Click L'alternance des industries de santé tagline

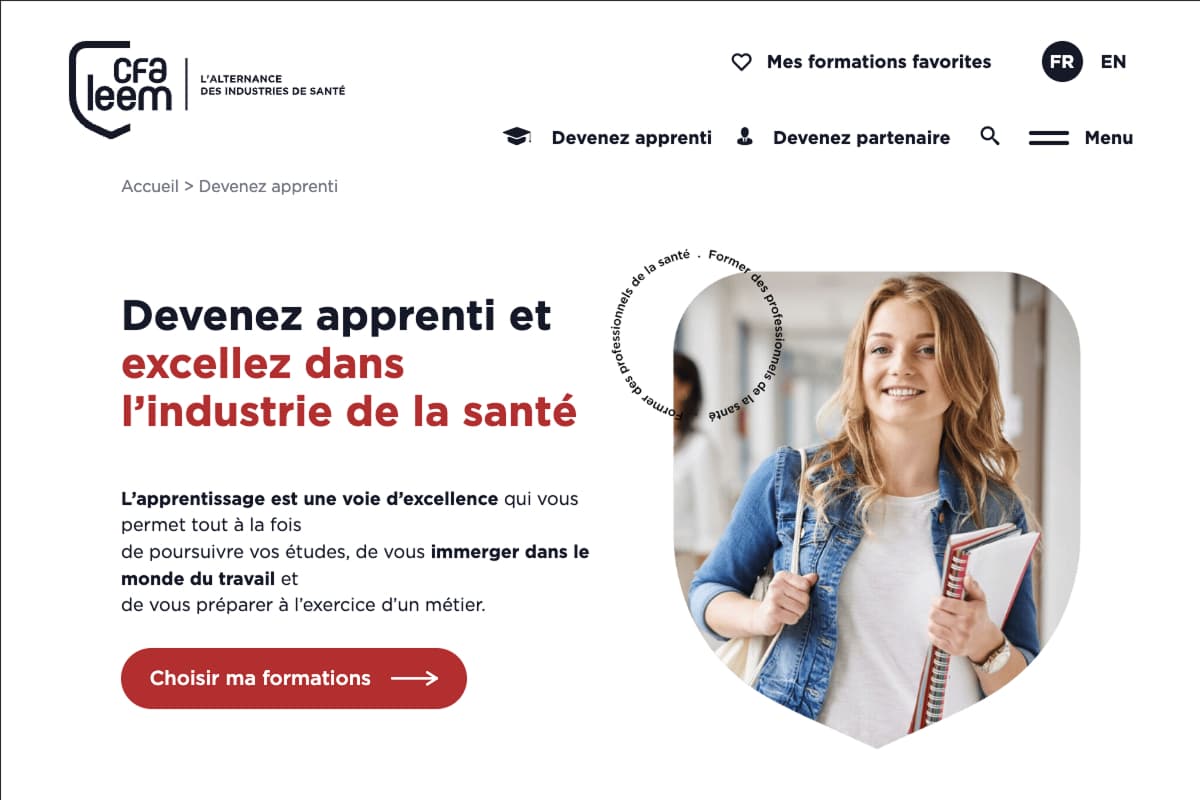pyautogui.click(x=273, y=84)
